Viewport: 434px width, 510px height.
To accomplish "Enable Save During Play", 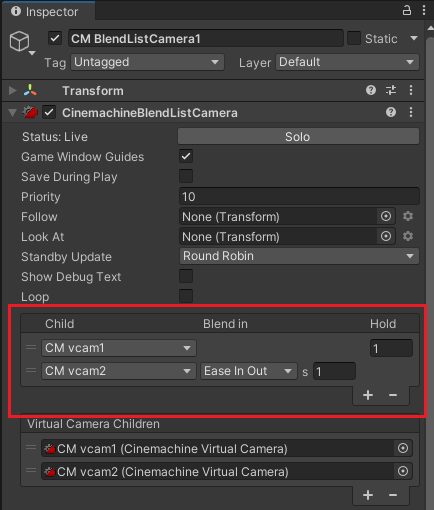I will click(186, 176).
